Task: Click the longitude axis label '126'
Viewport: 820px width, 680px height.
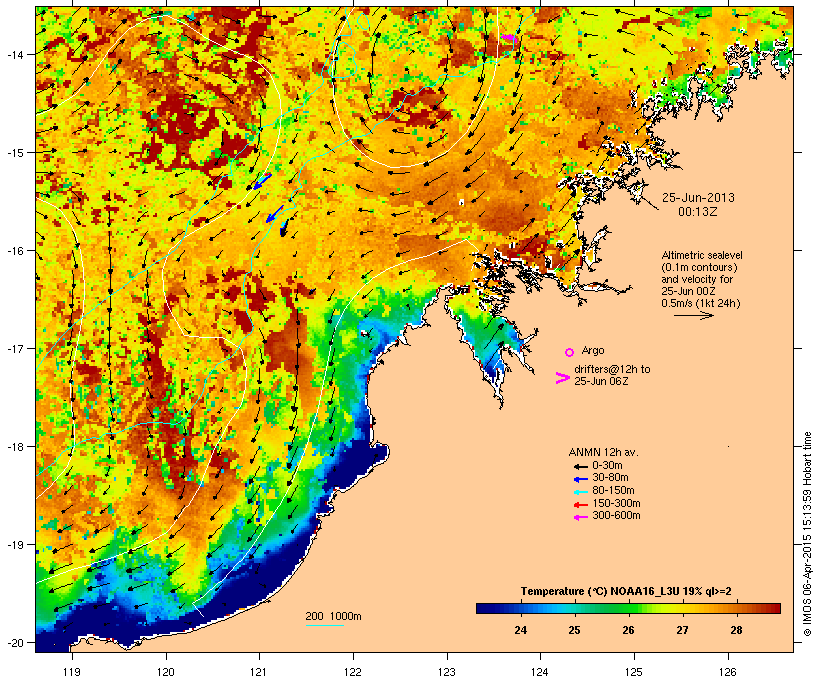Action: click(727, 672)
